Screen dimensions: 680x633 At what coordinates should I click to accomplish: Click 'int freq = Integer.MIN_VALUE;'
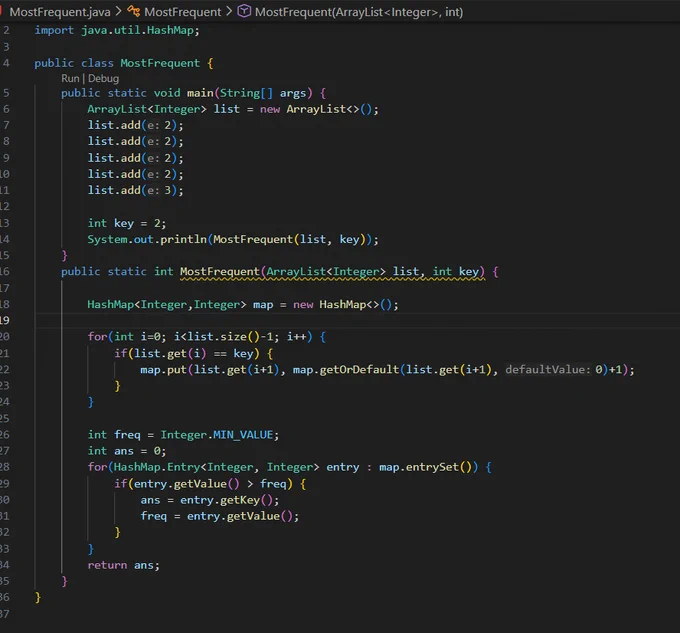(183, 435)
